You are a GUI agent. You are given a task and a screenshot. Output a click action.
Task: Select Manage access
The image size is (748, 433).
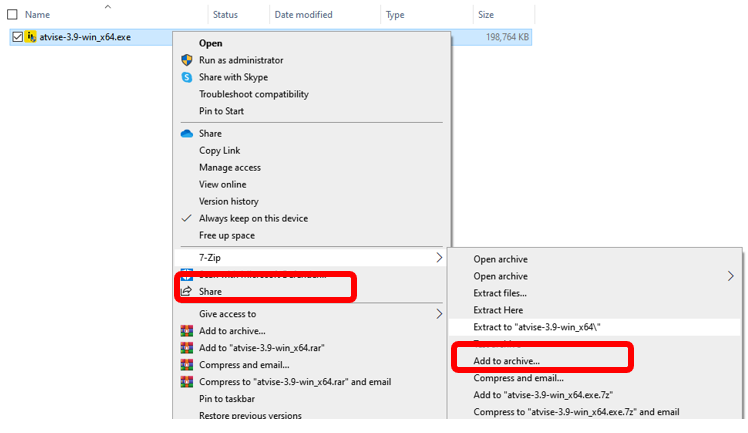pyautogui.click(x=230, y=167)
